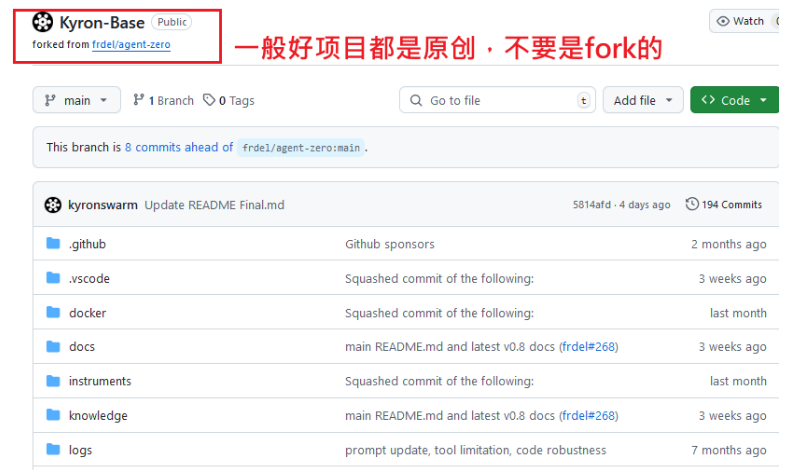Viewport: 790px width, 470px height.
Task: Click the t shortcut key hint badge
Action: (583, 101)
